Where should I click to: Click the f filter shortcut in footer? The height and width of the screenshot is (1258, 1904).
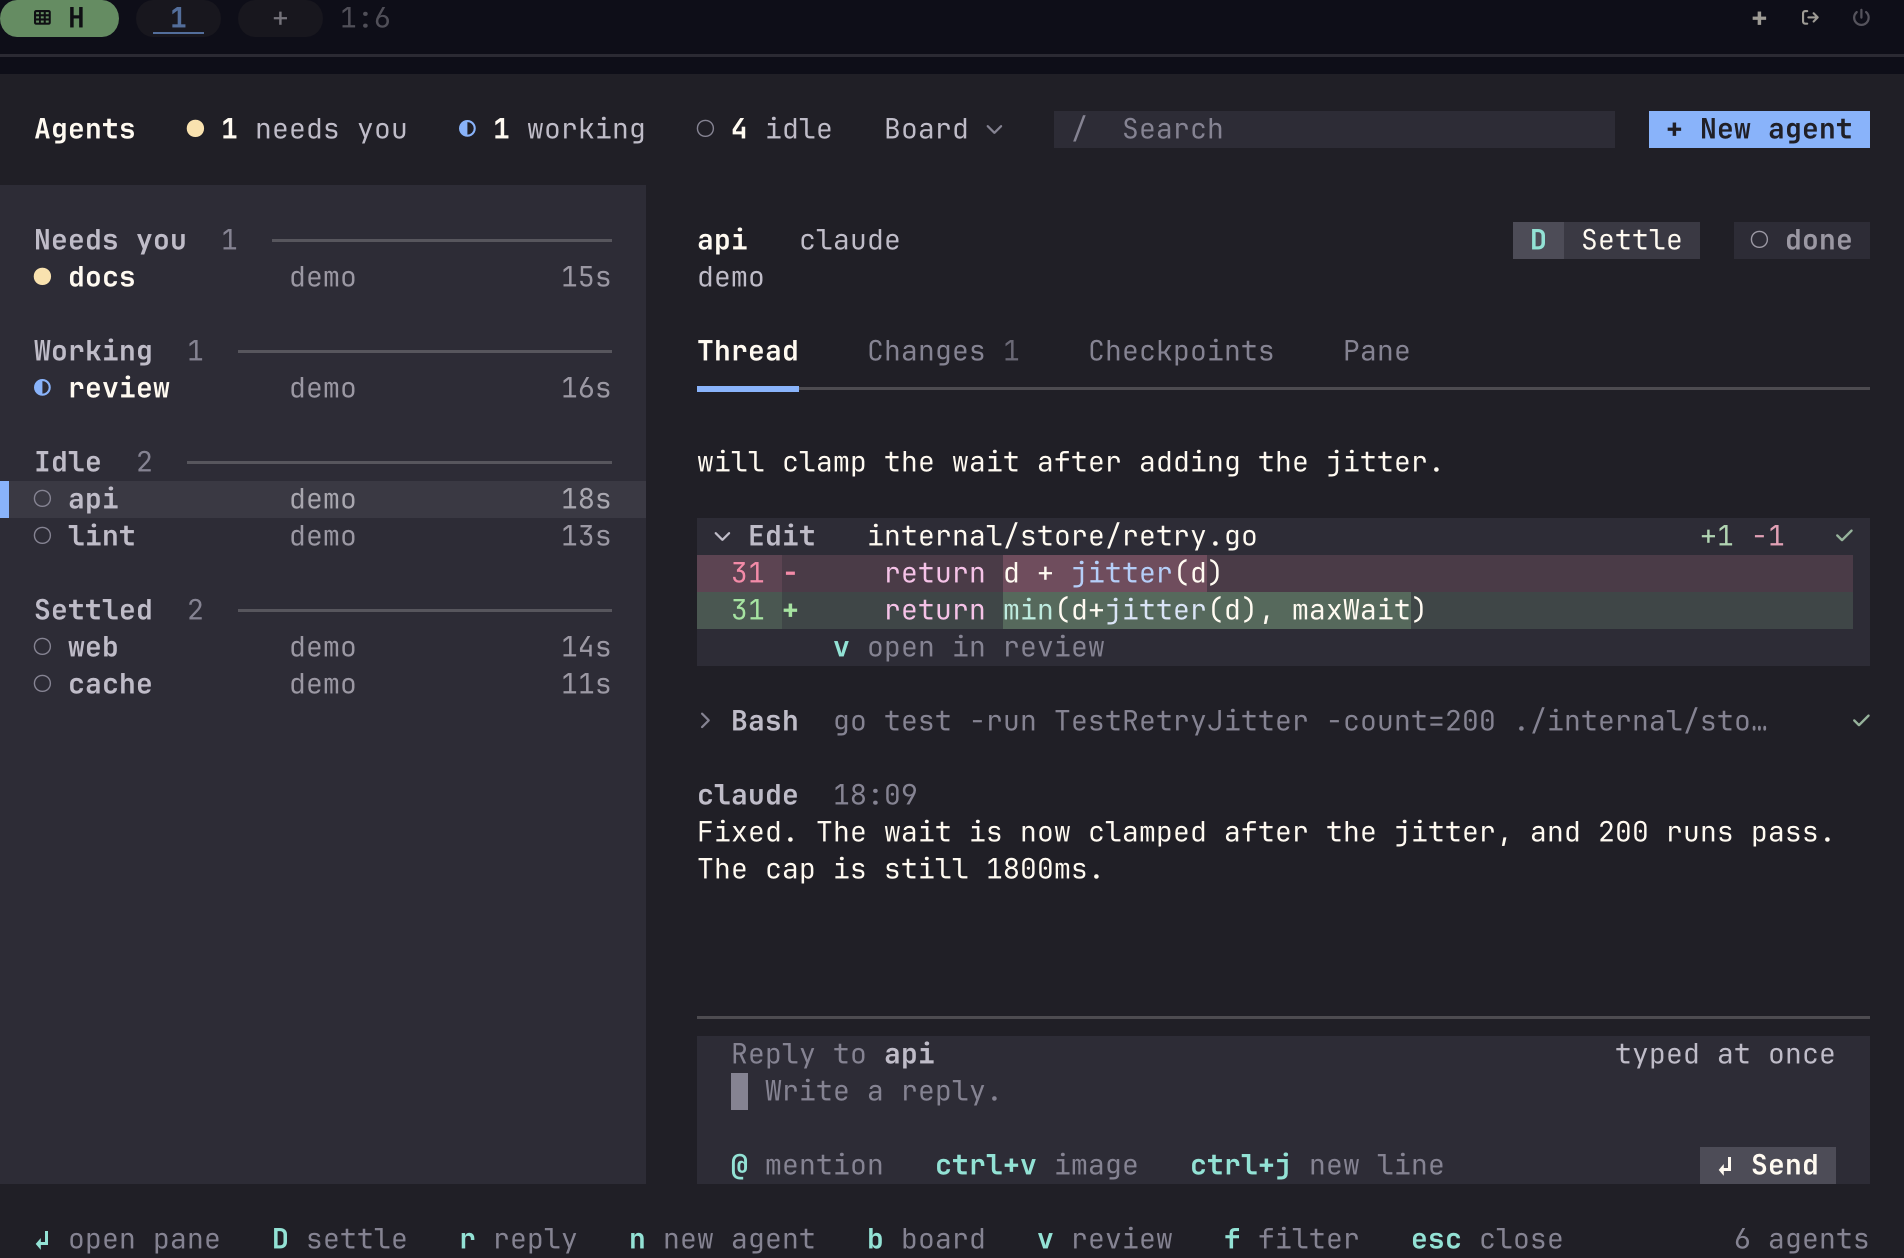[x=1292, y=1239]
